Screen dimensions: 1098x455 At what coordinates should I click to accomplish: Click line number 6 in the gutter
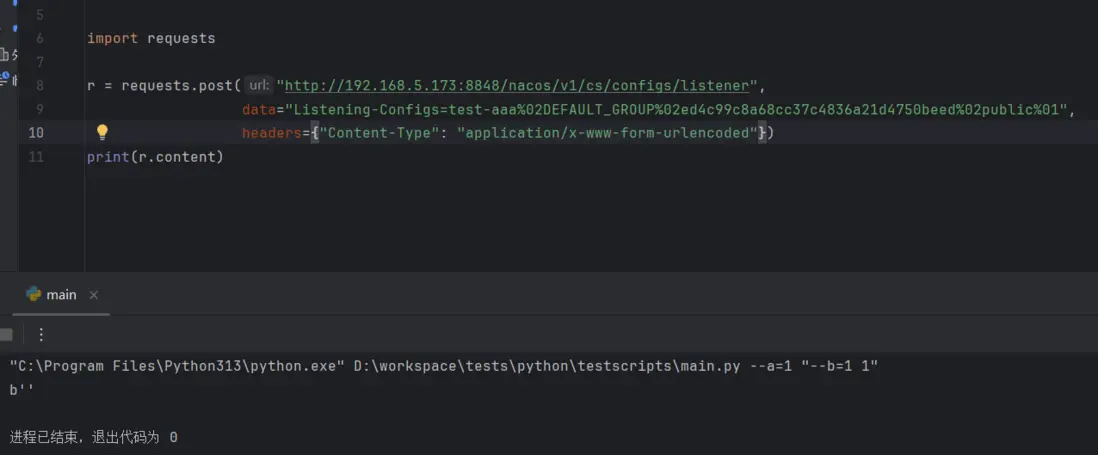(38, 38)
